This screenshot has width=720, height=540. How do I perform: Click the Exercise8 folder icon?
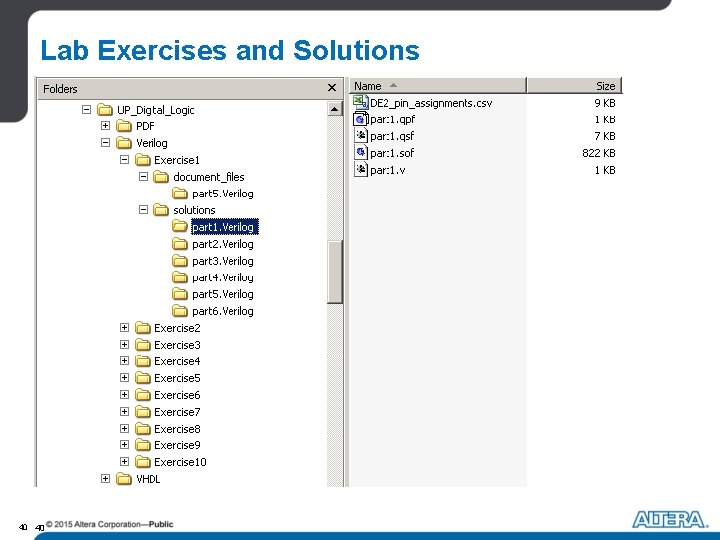(143, 429)
